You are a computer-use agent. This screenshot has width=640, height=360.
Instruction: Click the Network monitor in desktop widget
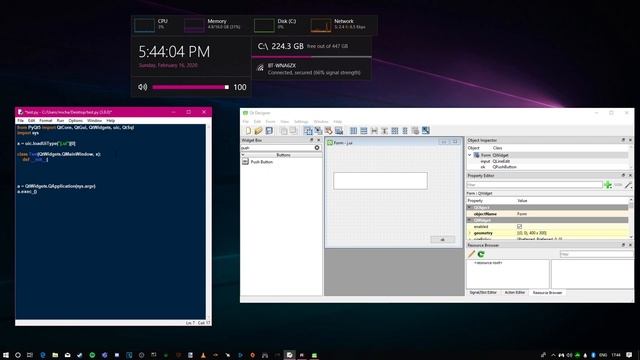[x=339, y=24]
